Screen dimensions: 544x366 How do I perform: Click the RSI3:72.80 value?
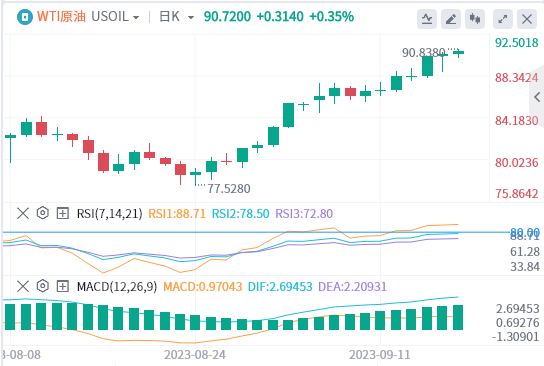point(304,214)
